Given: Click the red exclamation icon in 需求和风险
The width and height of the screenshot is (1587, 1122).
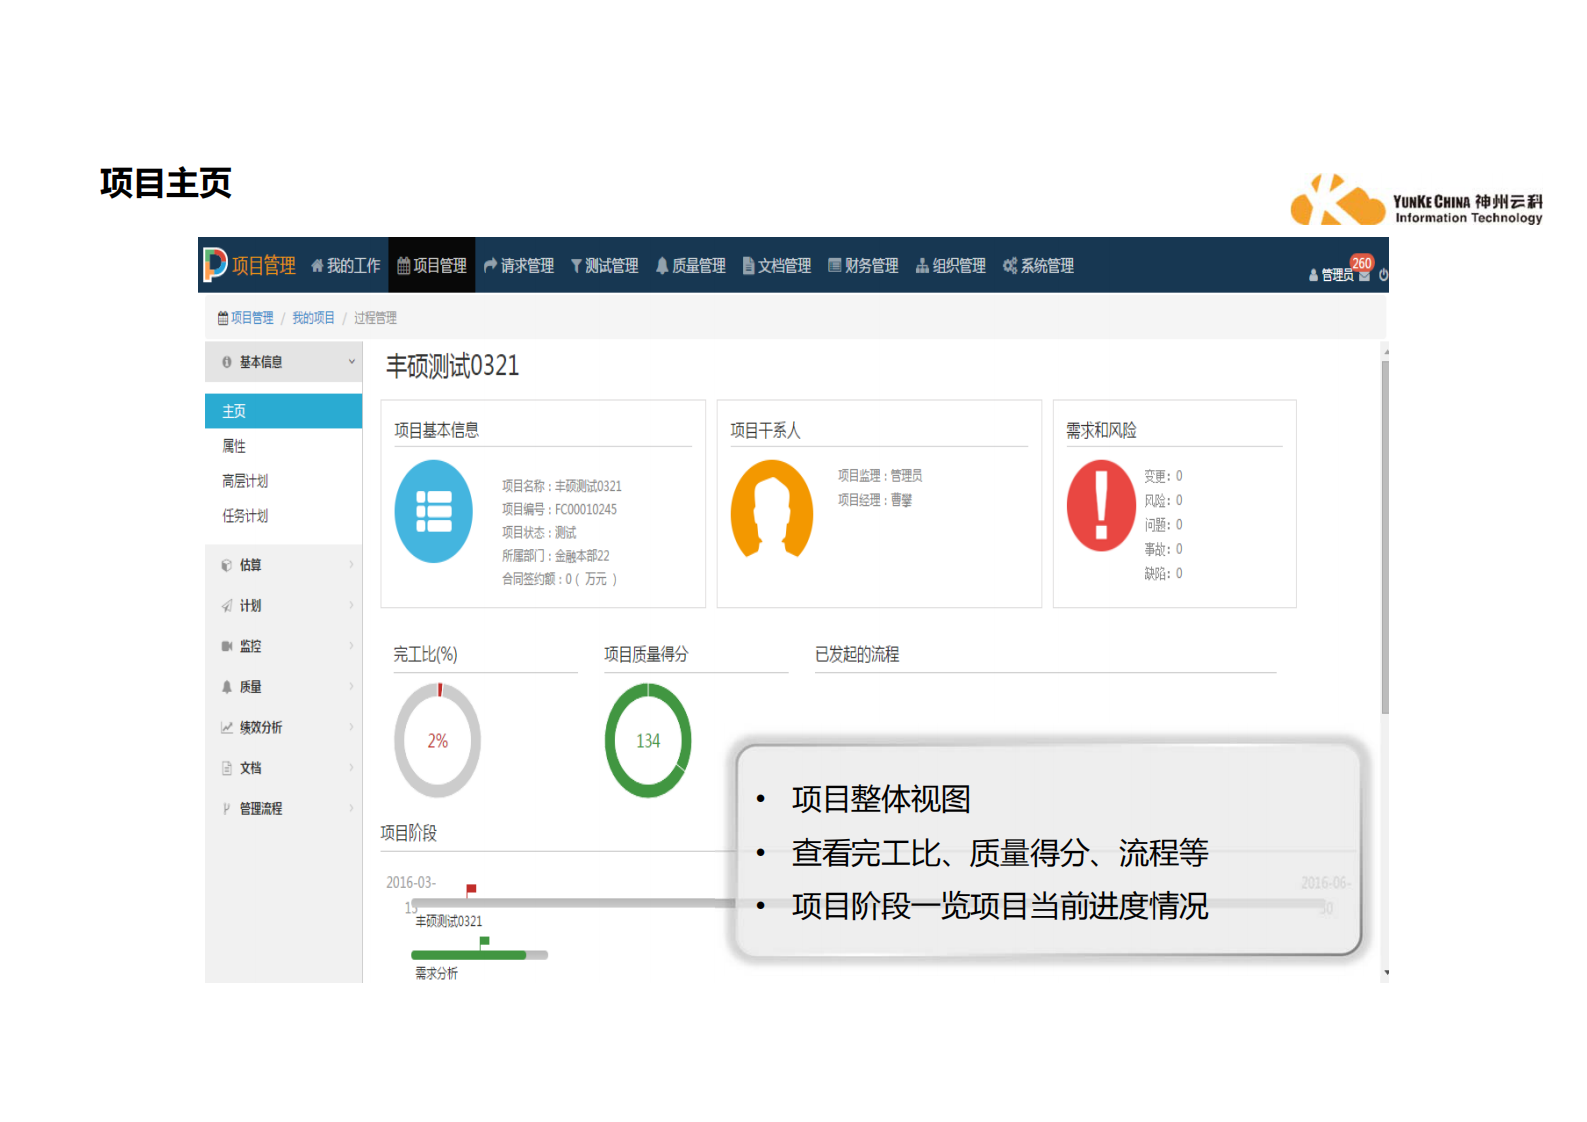Looking at the screenshot, I should click(1101, 506).
